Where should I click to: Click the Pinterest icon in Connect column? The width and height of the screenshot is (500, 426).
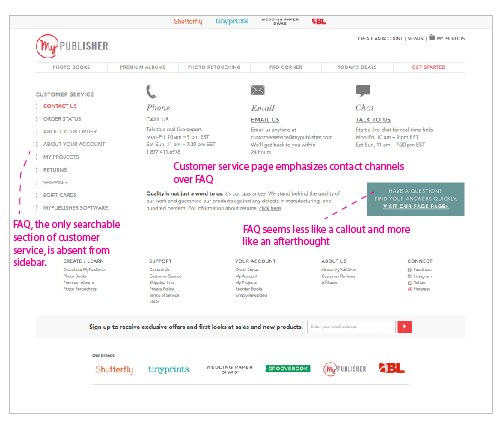[410, 289]
